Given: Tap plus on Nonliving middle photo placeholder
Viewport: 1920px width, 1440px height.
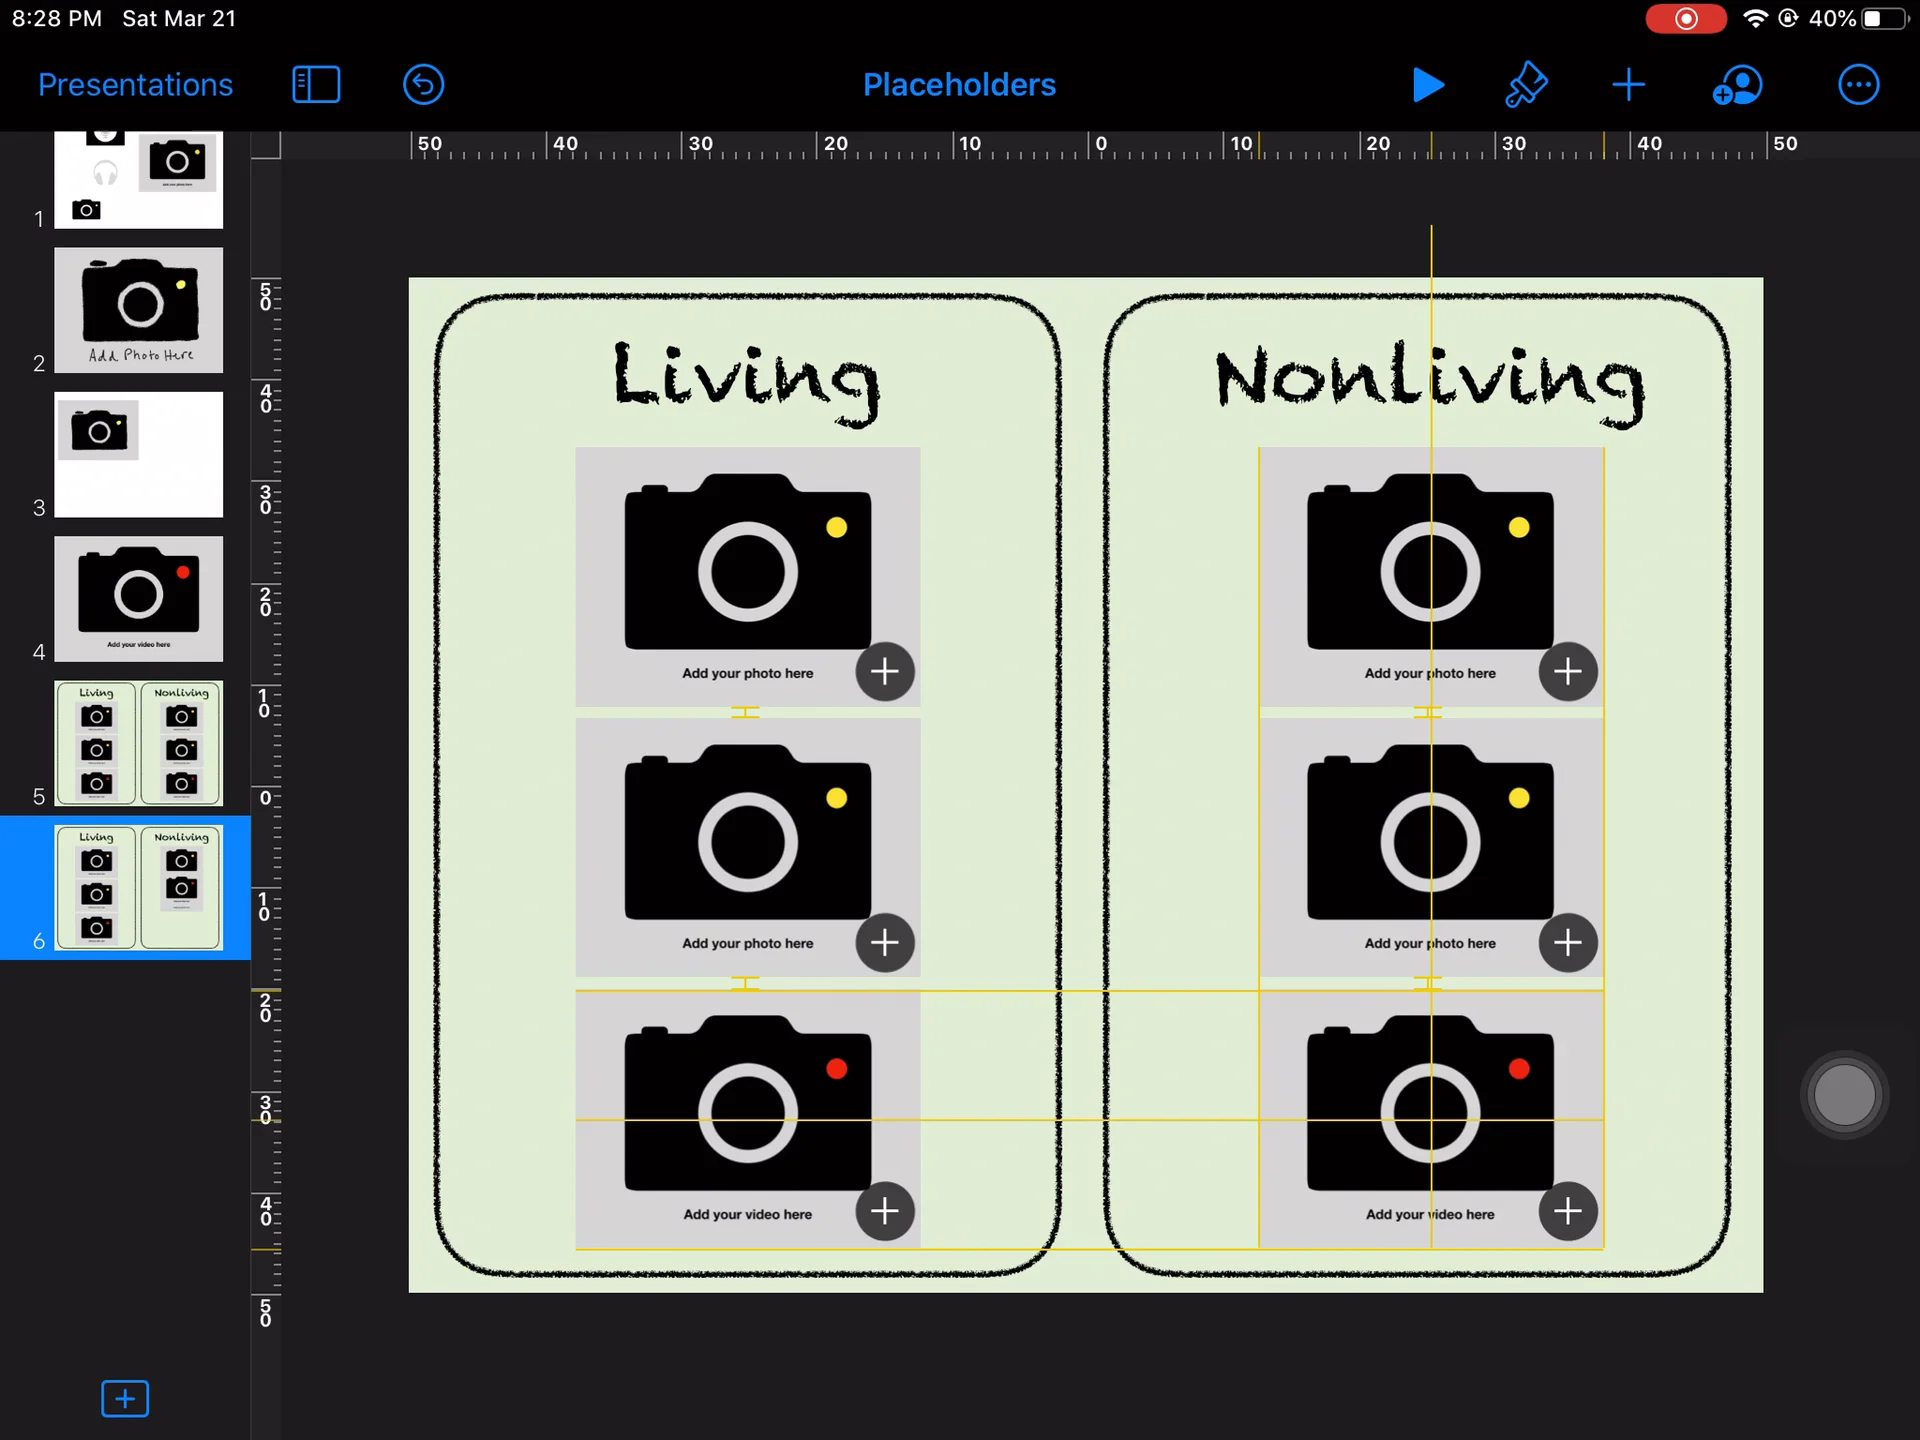Looking at the screenshot, I should point(1567,942).
